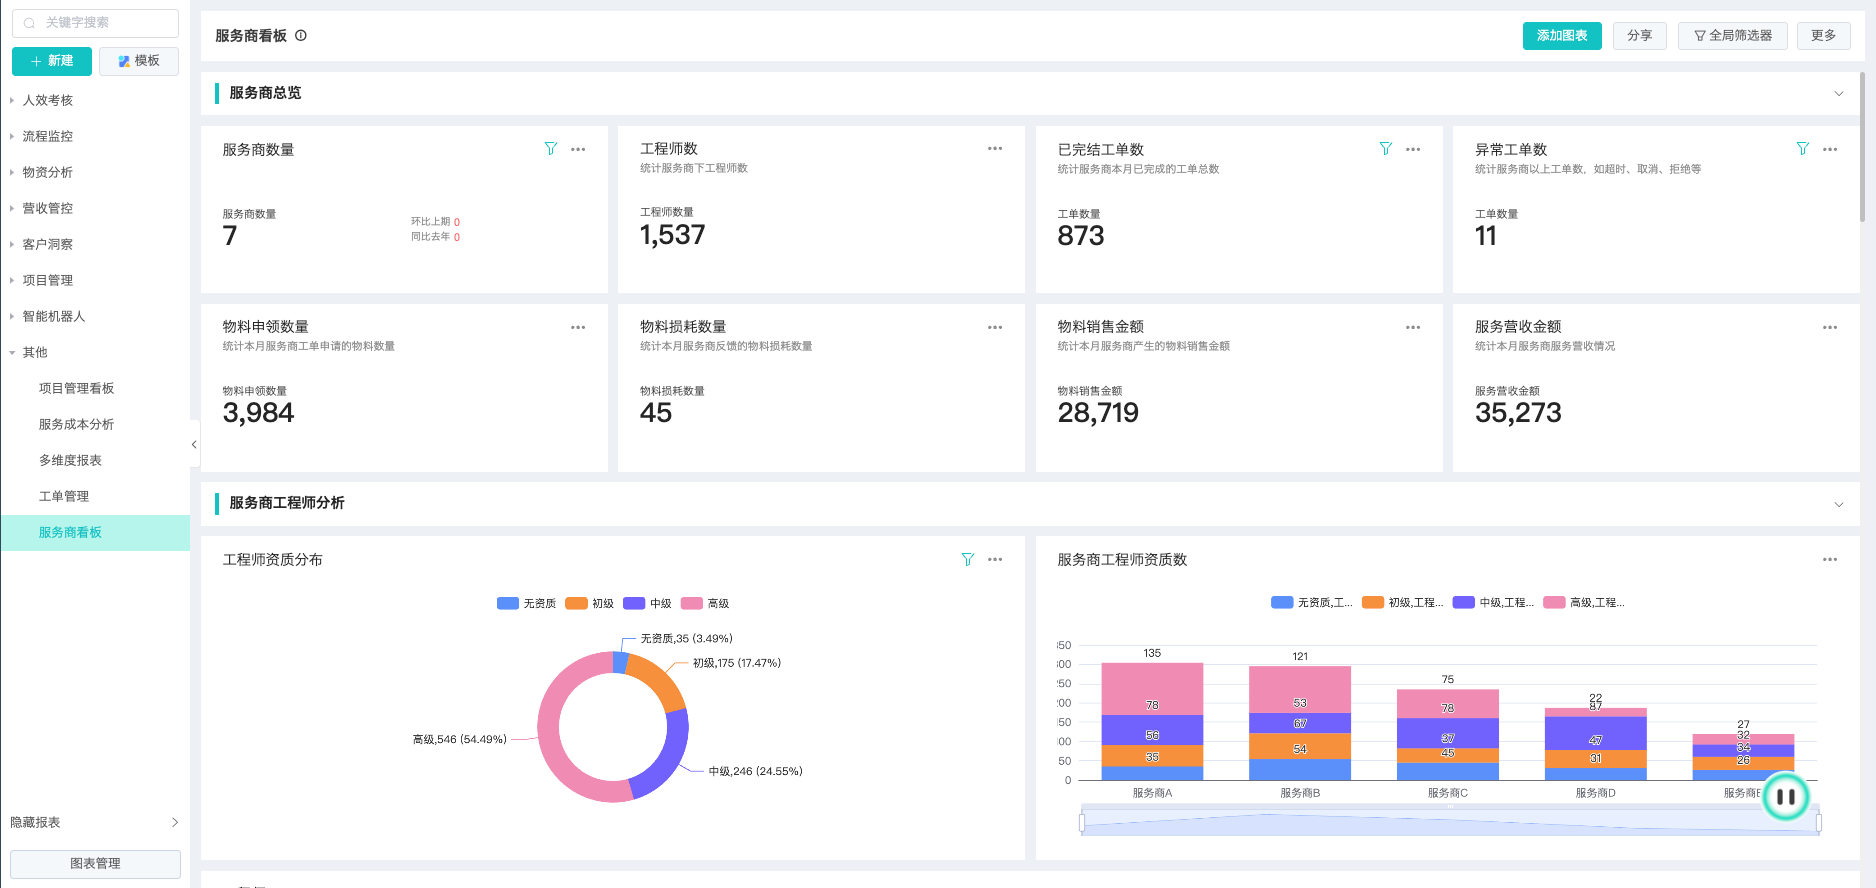
Task: Open 更多 menu button
Action: pos(1824,36)
